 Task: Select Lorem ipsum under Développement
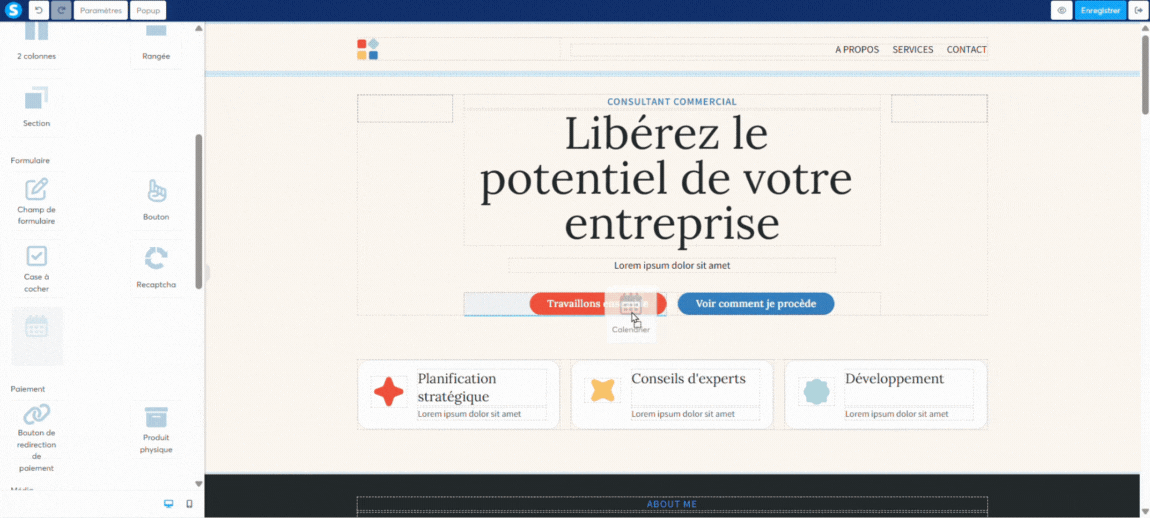896,414
